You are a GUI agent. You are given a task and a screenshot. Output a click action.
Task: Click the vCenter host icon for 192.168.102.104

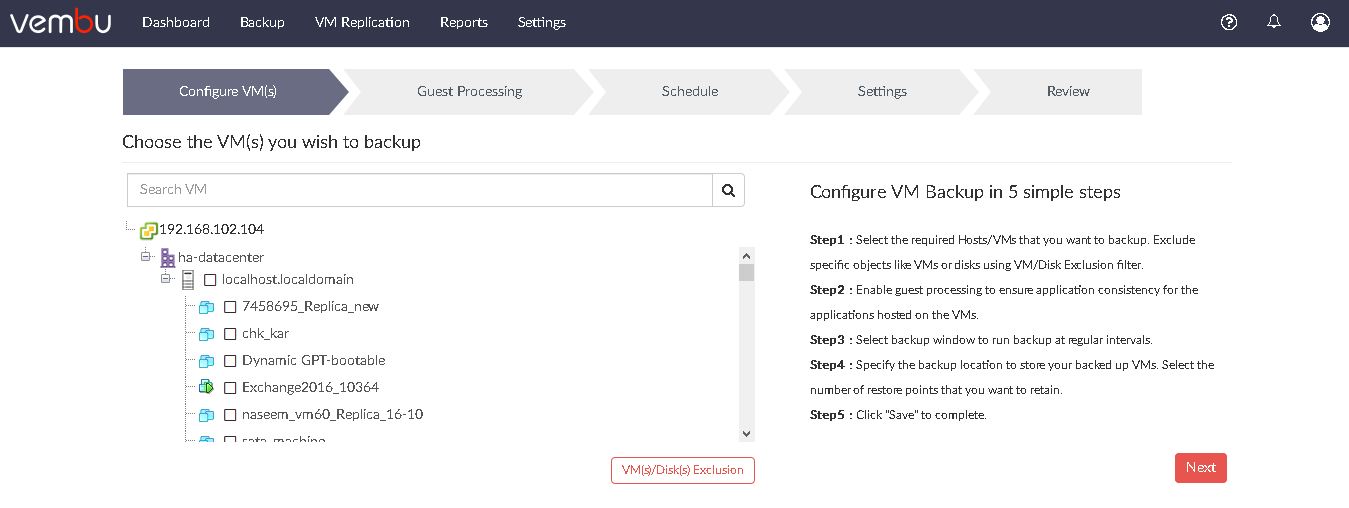(148, 230)
